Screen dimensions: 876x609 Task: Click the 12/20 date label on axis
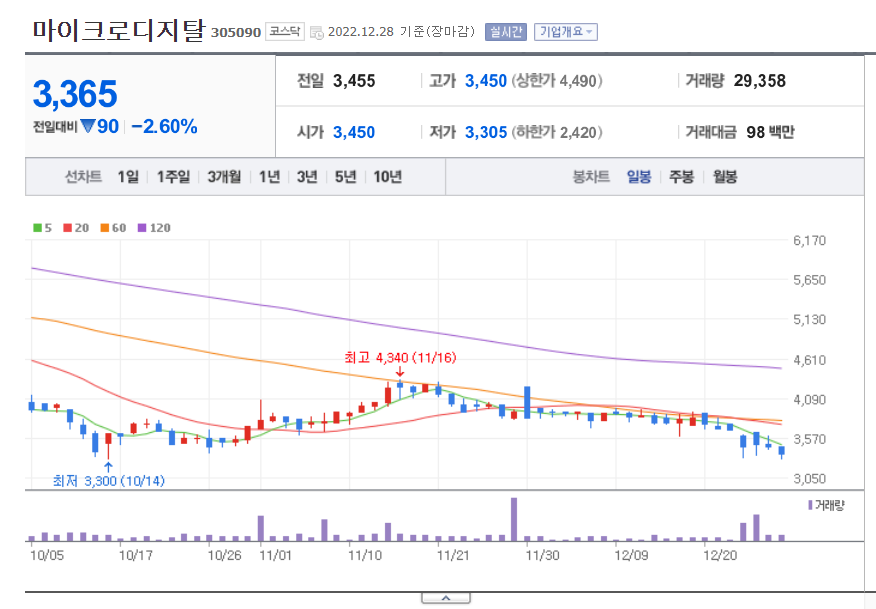pyautogui.click(x=720, y=555)
